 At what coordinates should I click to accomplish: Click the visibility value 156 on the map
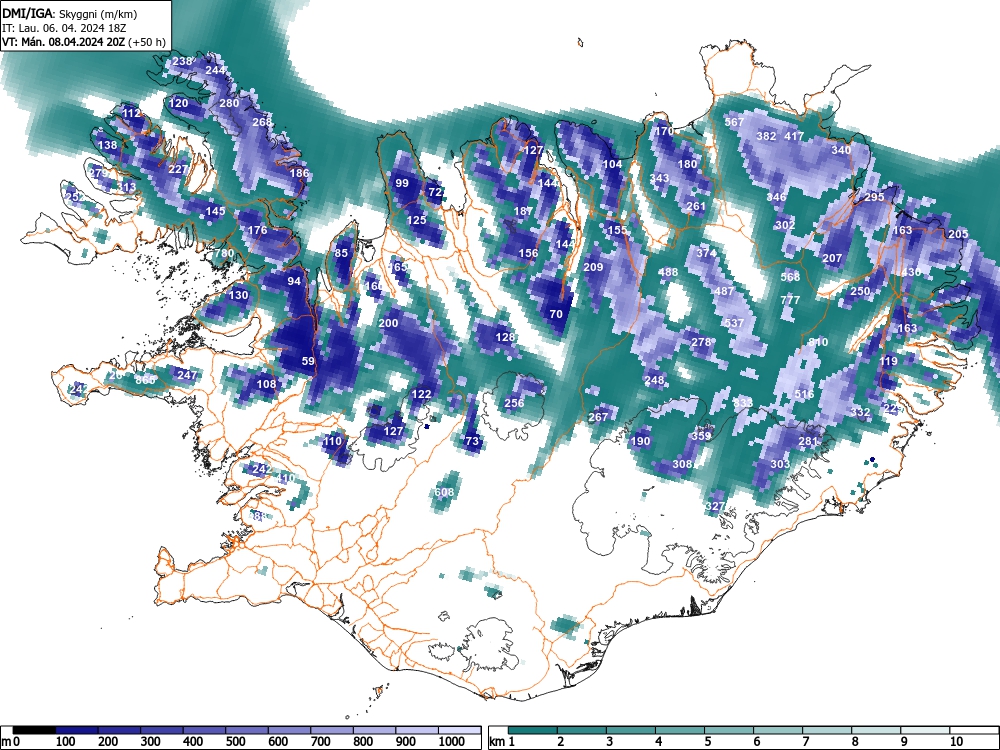point(528,253)
